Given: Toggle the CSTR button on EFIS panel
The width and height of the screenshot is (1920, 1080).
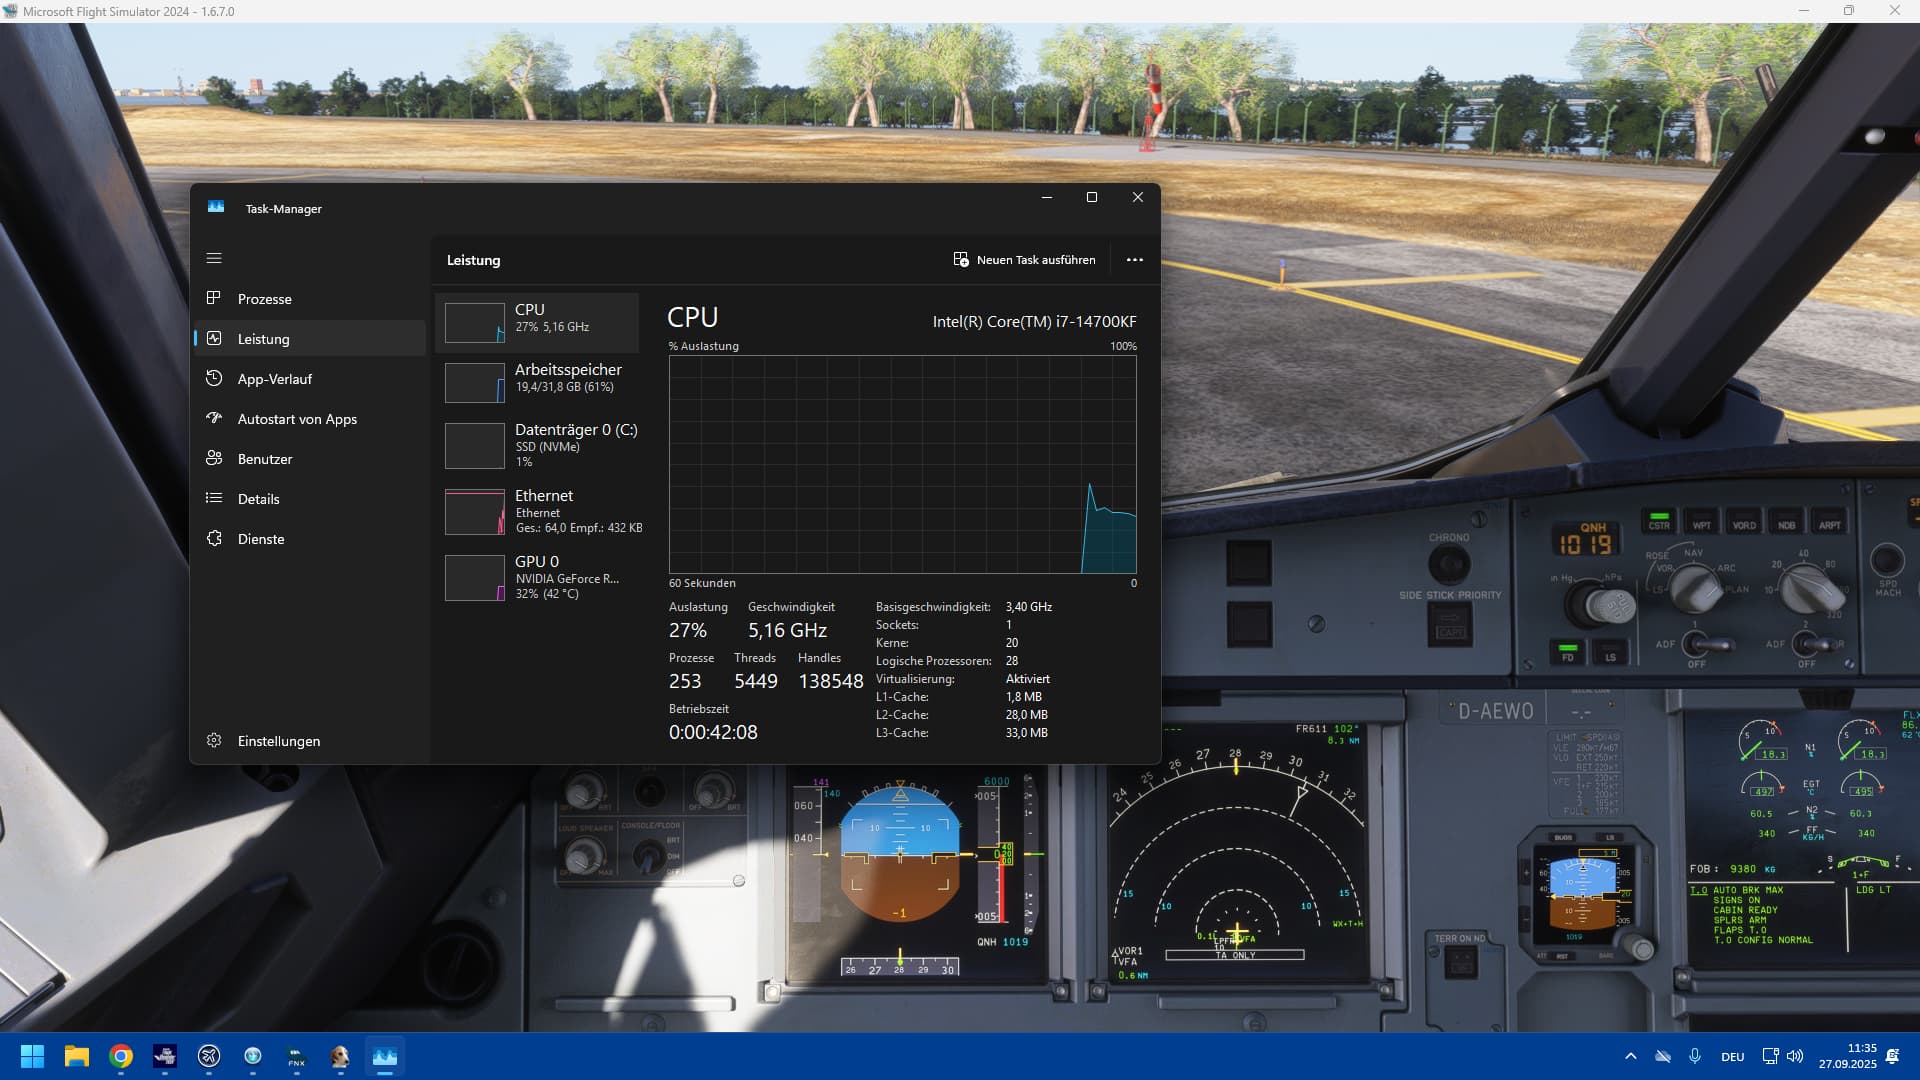Looking at the screenshot, I should [1659, 521].
